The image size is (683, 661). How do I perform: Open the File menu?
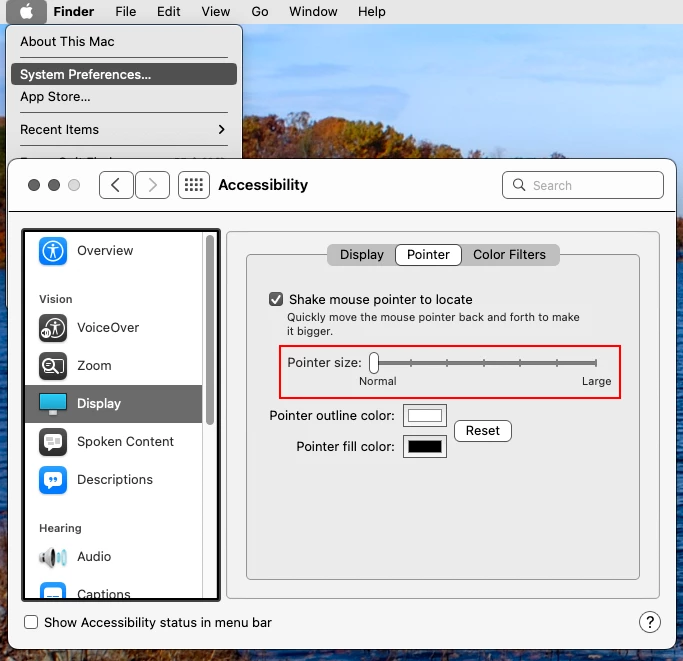pos(126,12)
